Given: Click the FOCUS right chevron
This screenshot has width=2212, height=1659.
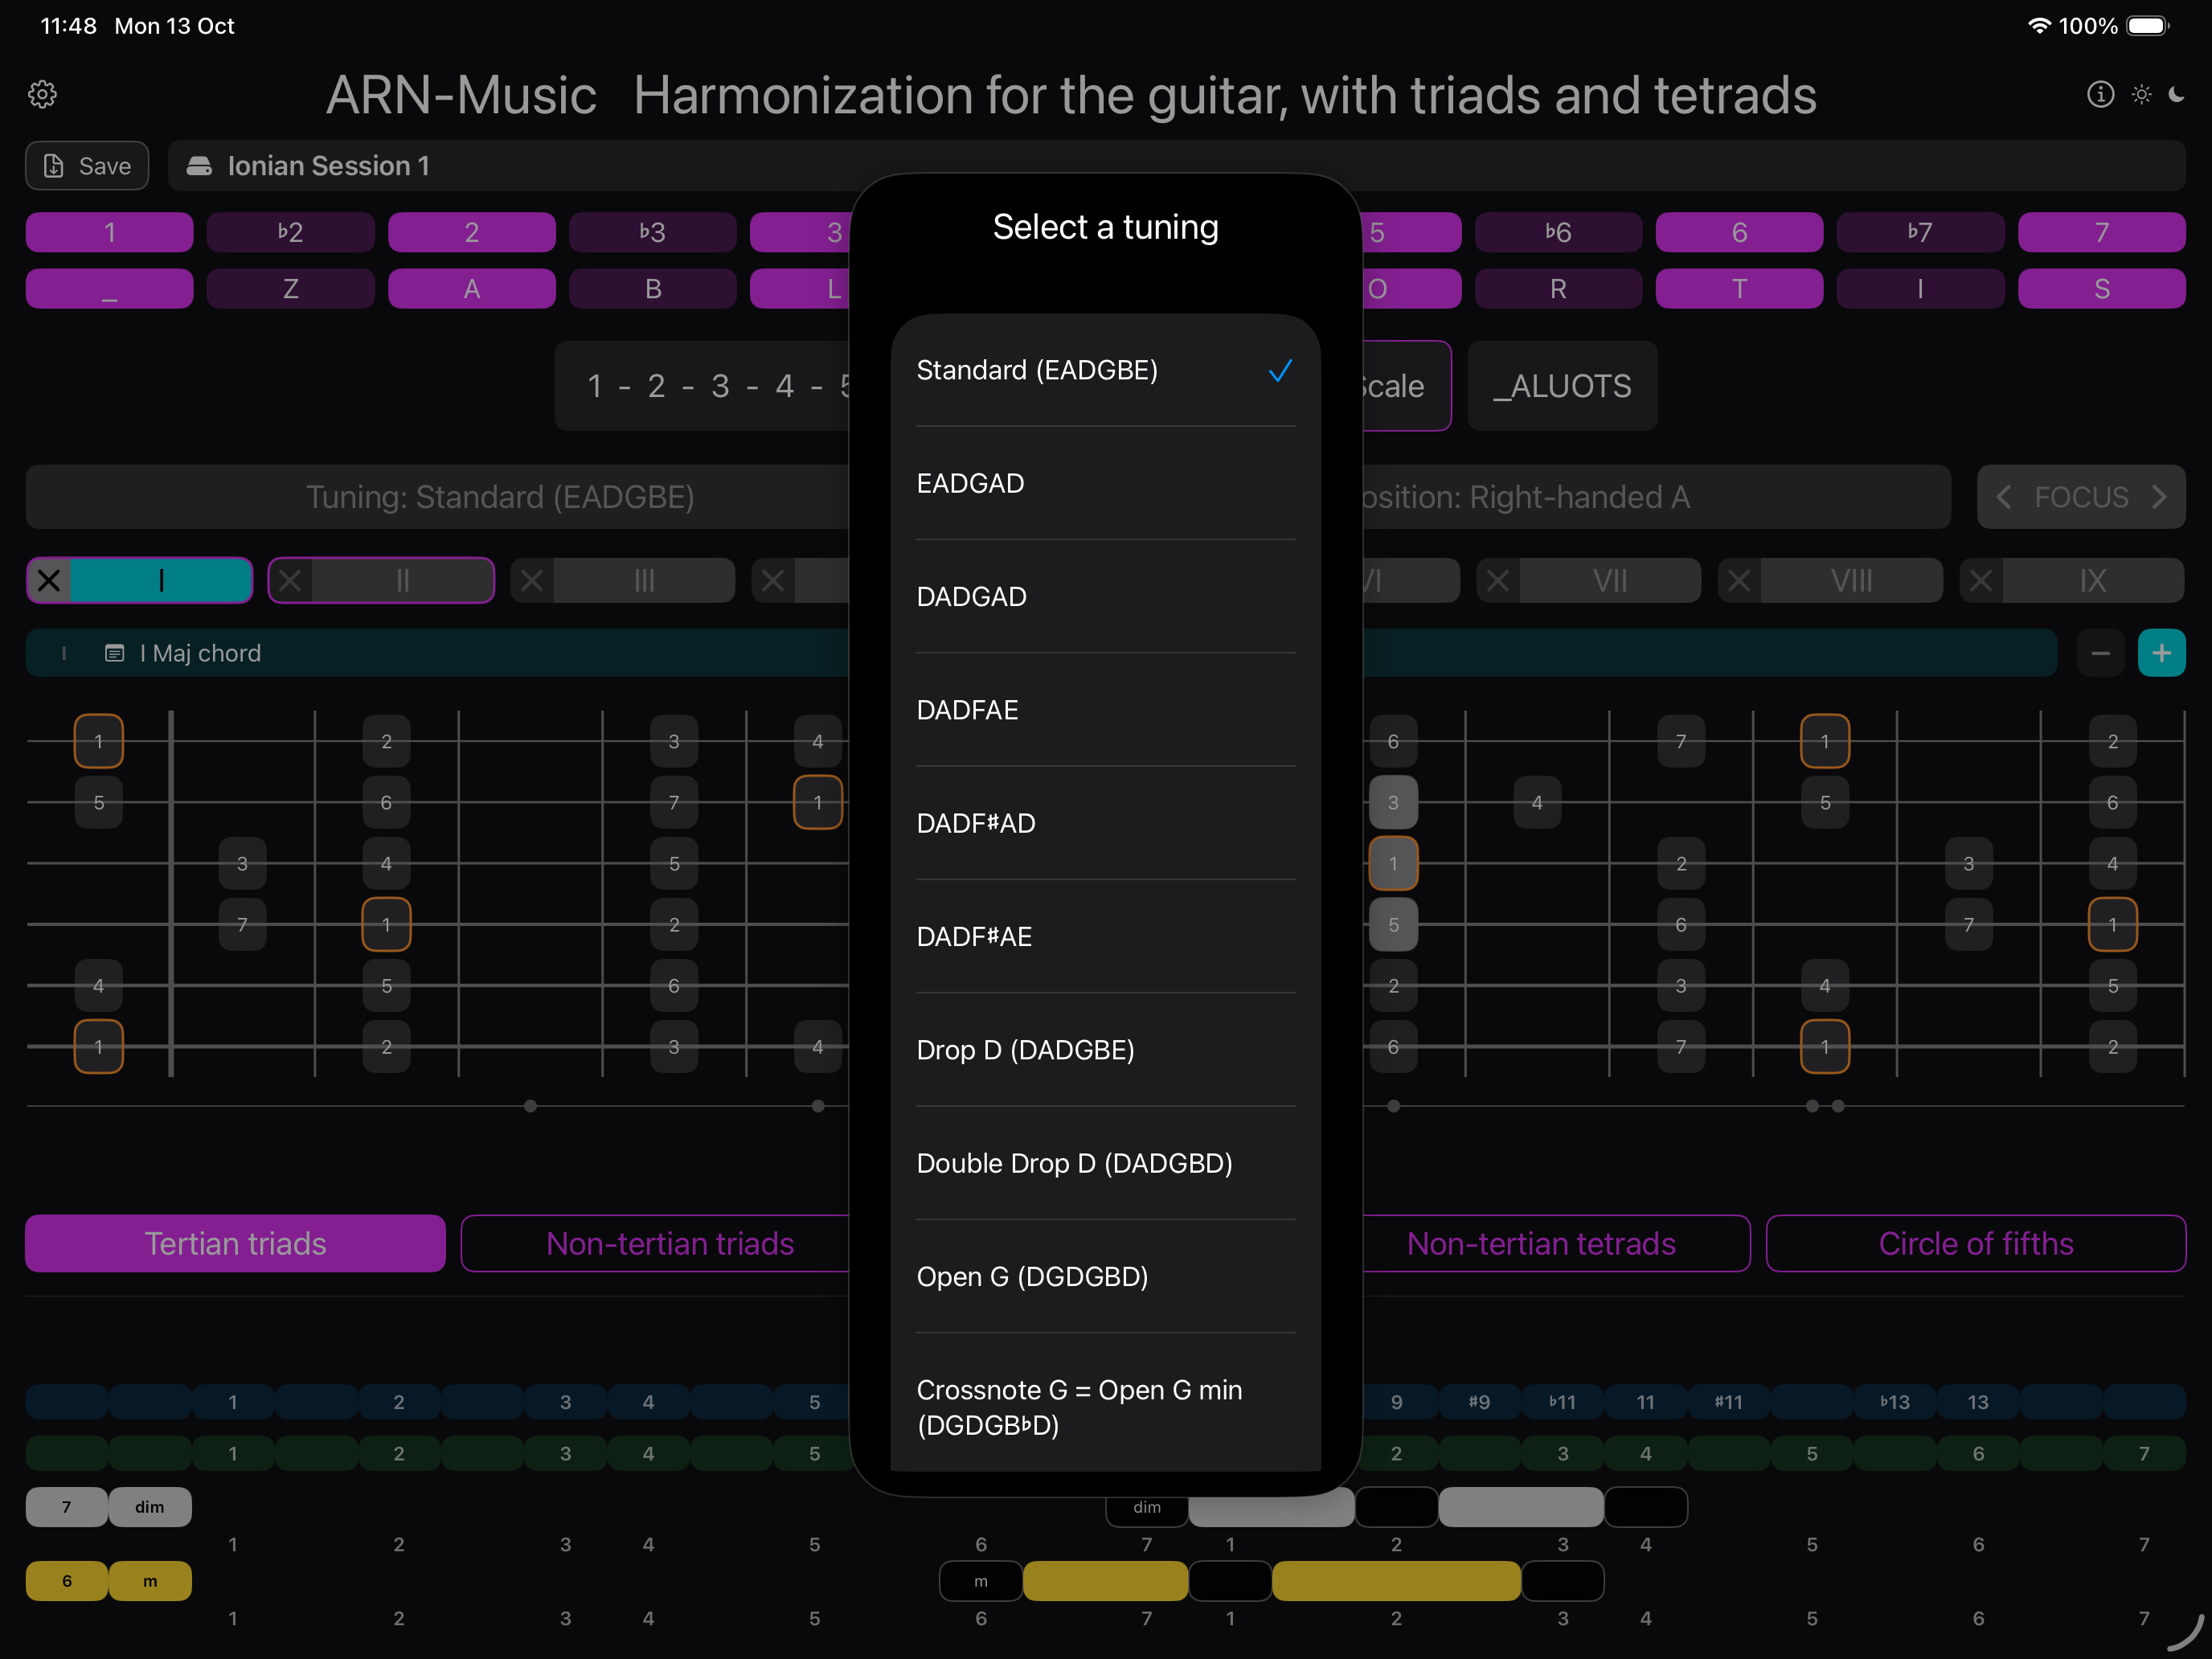Looking at the screenshot, I should 2160,497.
